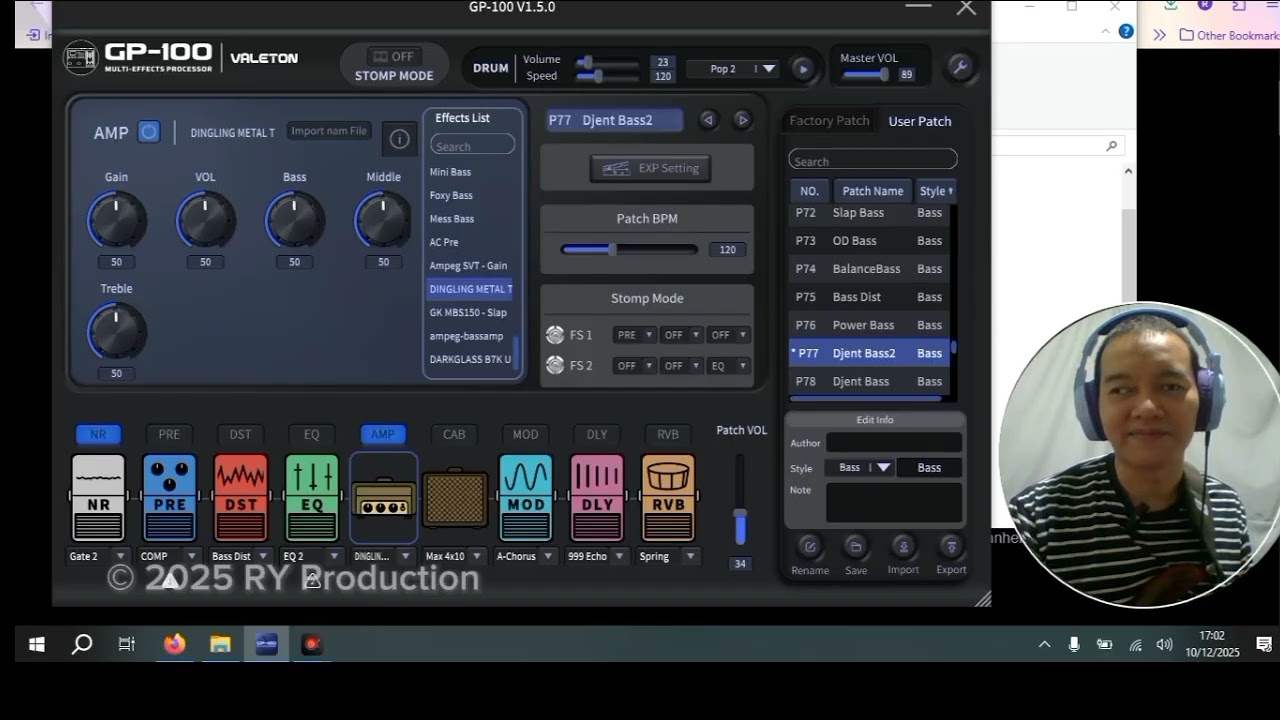Toggle the RVB module on/off

(668, 434)
